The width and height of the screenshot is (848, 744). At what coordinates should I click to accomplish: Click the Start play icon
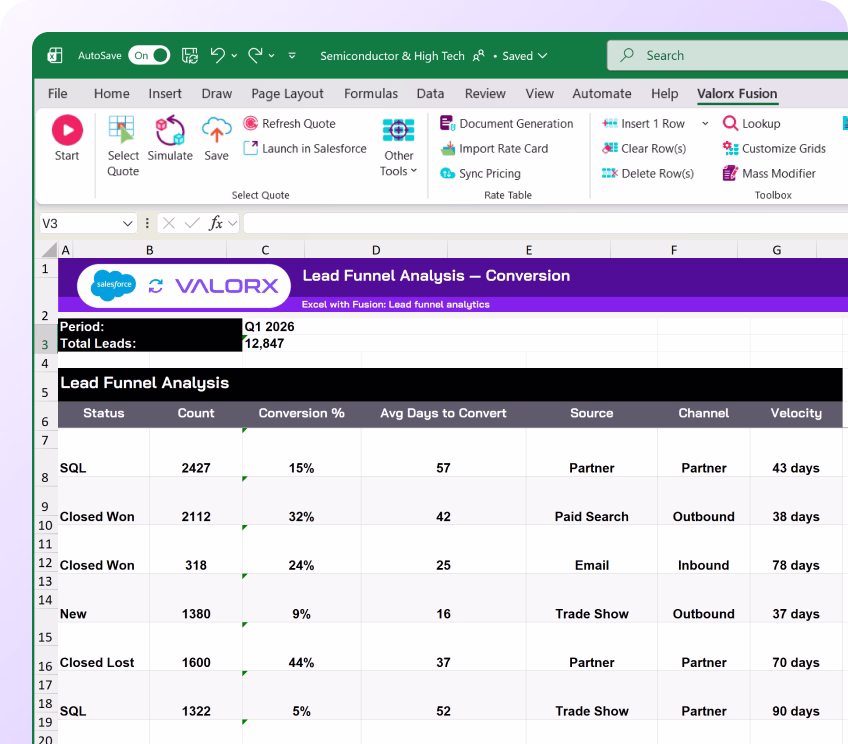tap(67, 130)
